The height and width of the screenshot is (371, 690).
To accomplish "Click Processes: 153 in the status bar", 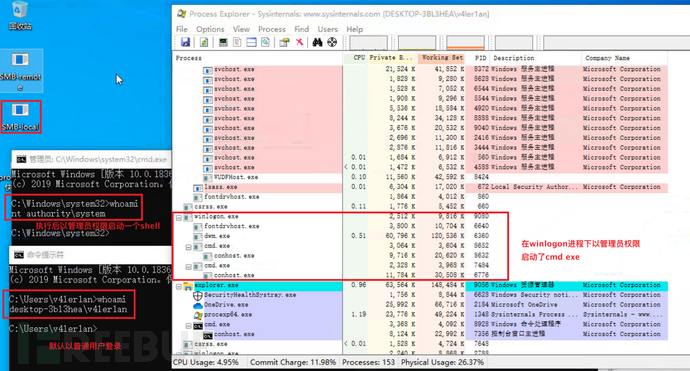I will 368,363.
